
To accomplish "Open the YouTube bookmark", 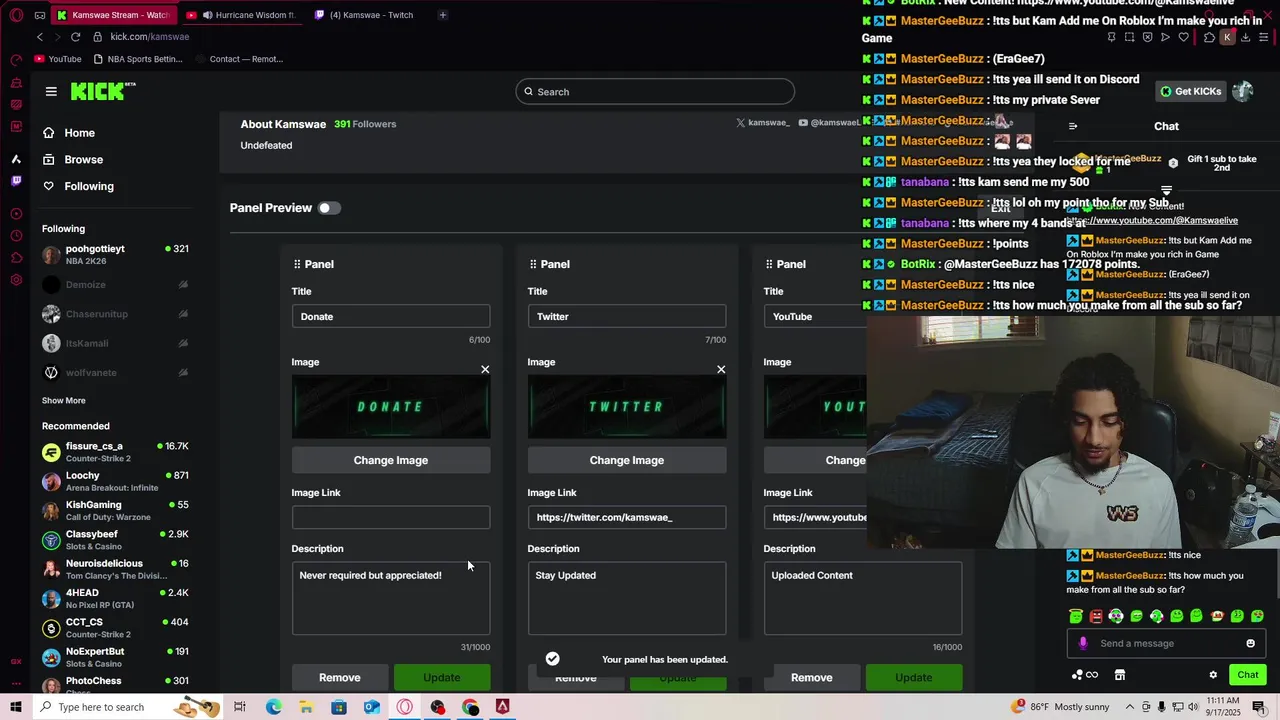I will click(57, 59).
